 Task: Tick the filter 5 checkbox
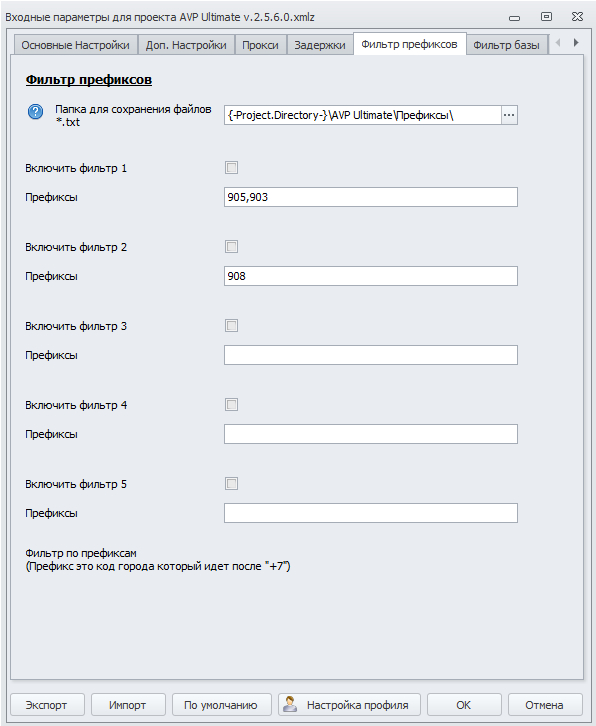coord(232,484)
